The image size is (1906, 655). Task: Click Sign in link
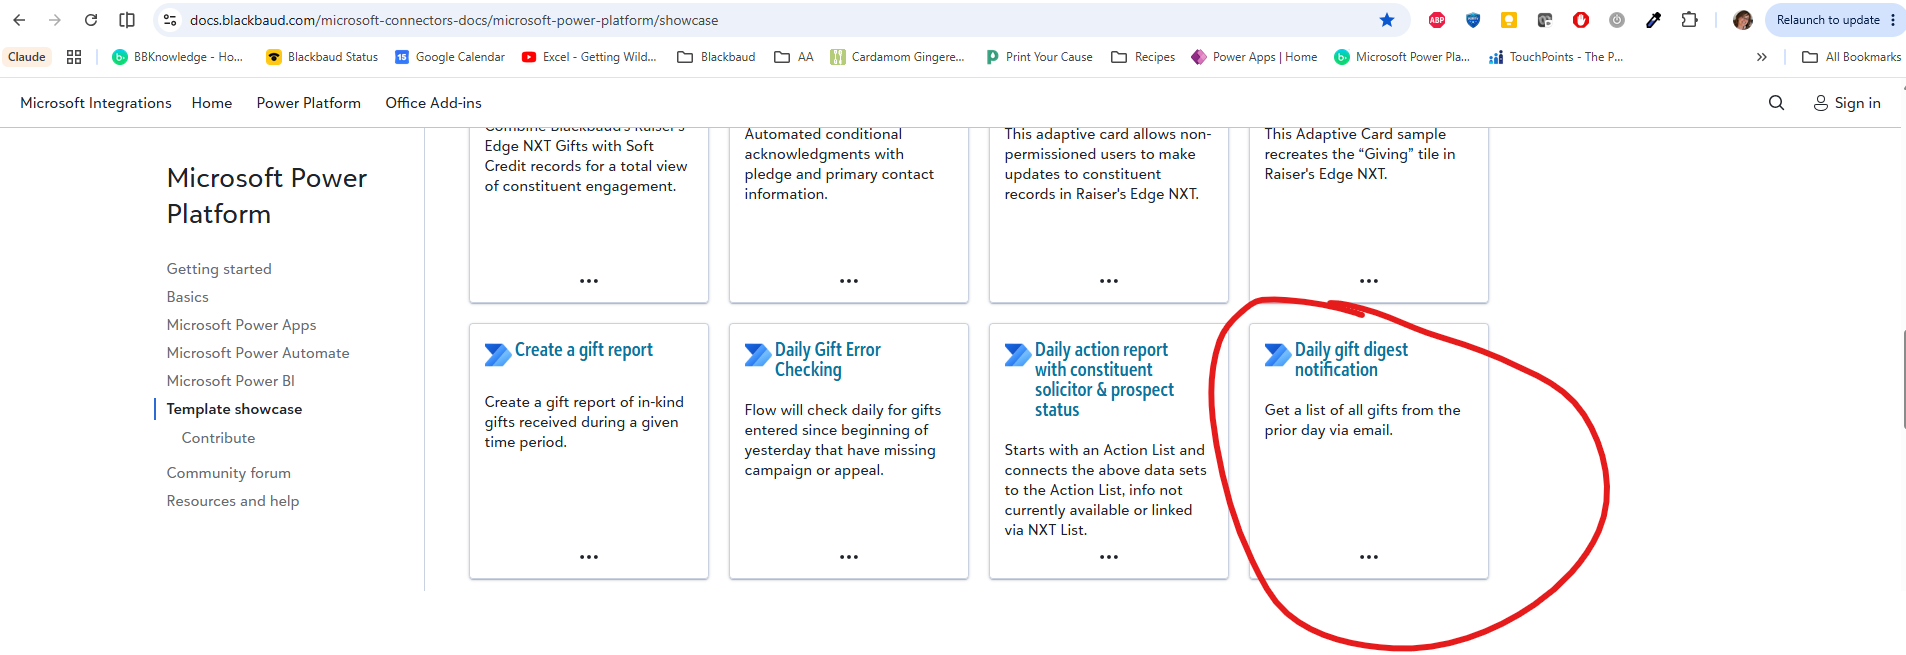pos(1847,103)
